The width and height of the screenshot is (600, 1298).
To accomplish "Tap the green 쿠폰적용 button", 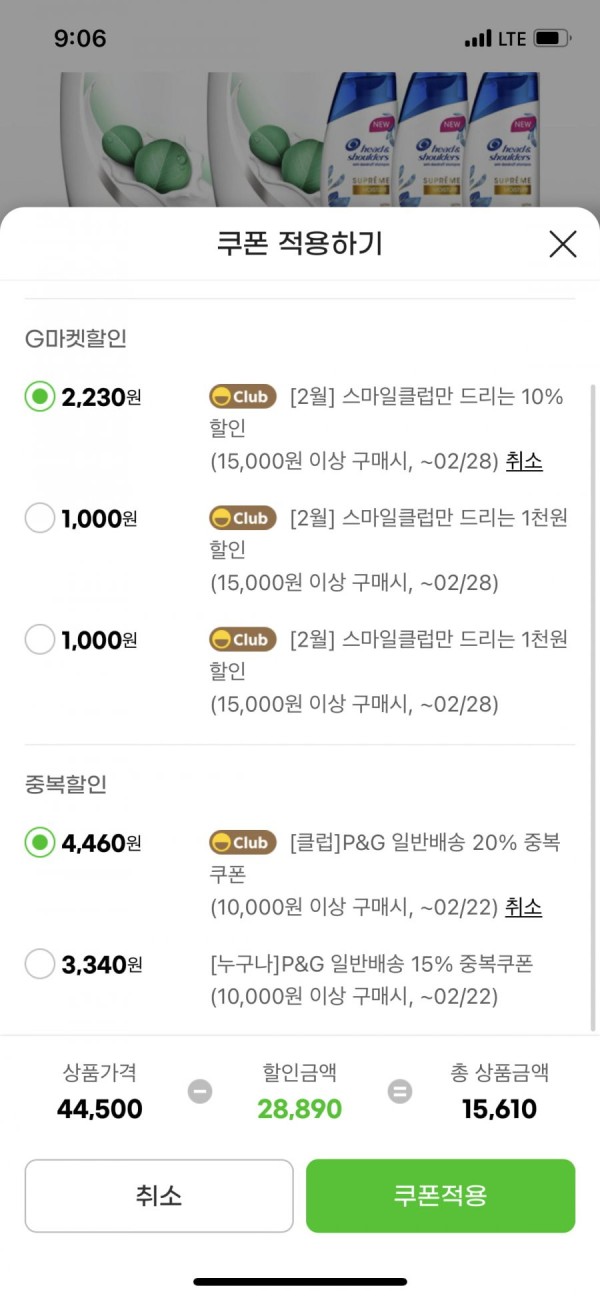I will click(440, 1196).
